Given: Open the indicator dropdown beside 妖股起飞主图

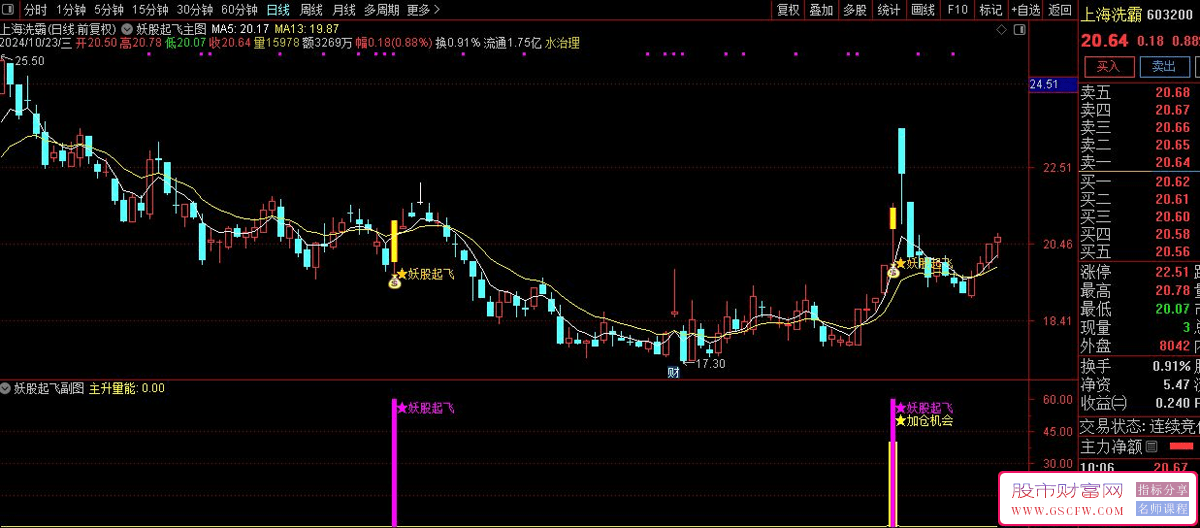Looking at the screenshot, I should [126, 29].
